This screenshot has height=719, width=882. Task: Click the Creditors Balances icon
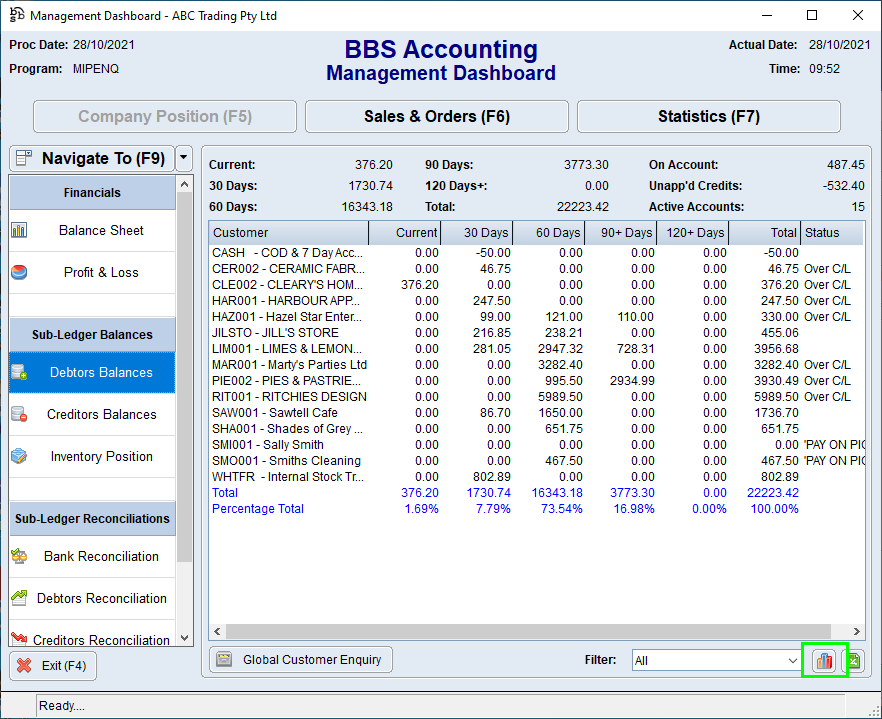(19, 414)
